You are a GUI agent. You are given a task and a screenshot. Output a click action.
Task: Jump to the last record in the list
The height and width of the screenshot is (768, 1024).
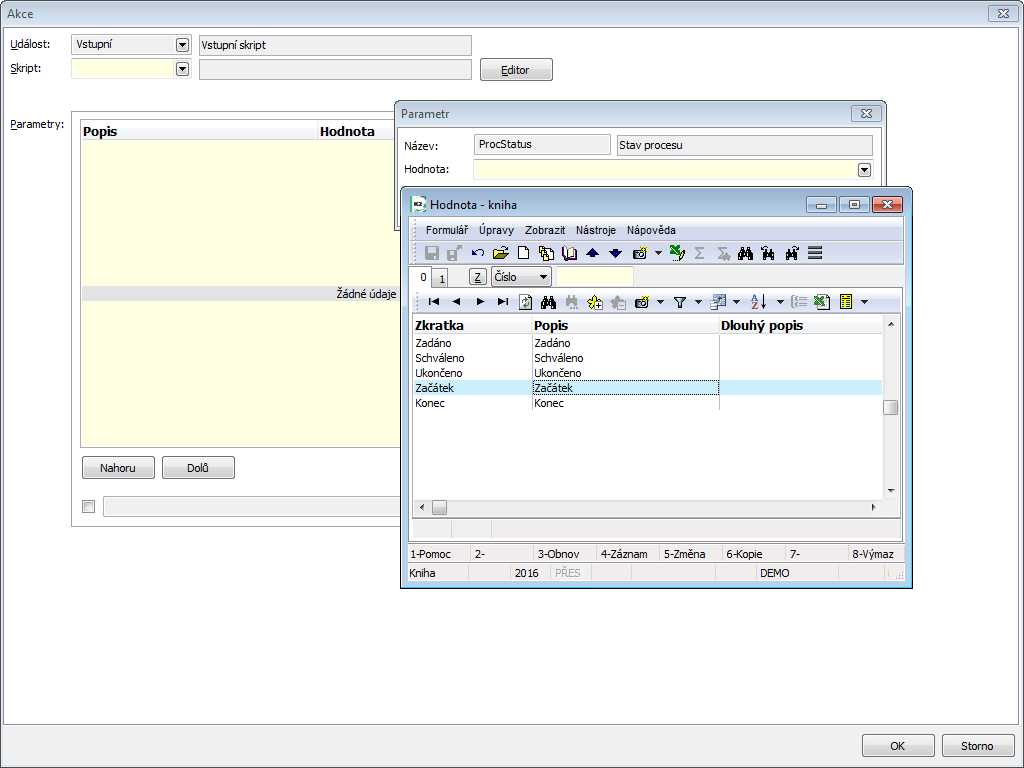(x=502, y=302)
